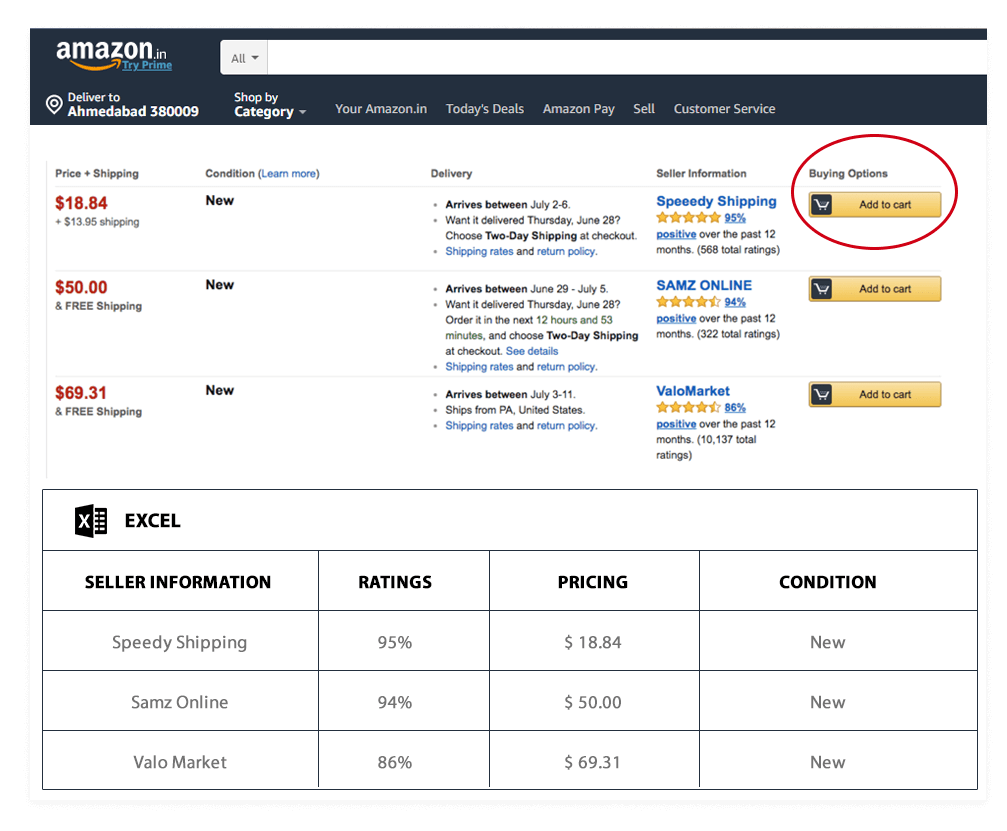The image size is (1007, 831).
Task: Select the $ 18.84 pricing cell
Action: [x=594, y=641]
